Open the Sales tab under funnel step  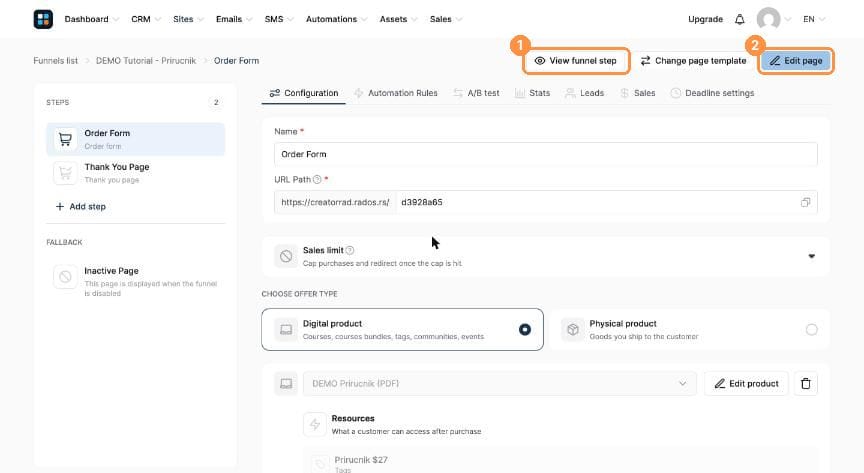[638, 93]
